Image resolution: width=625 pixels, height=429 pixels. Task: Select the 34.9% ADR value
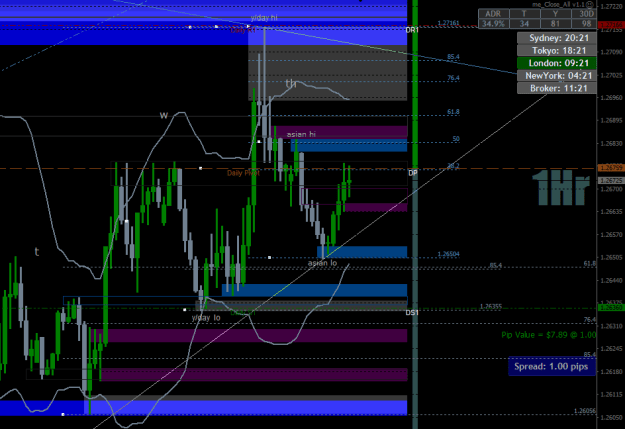[x=493, y=24]
